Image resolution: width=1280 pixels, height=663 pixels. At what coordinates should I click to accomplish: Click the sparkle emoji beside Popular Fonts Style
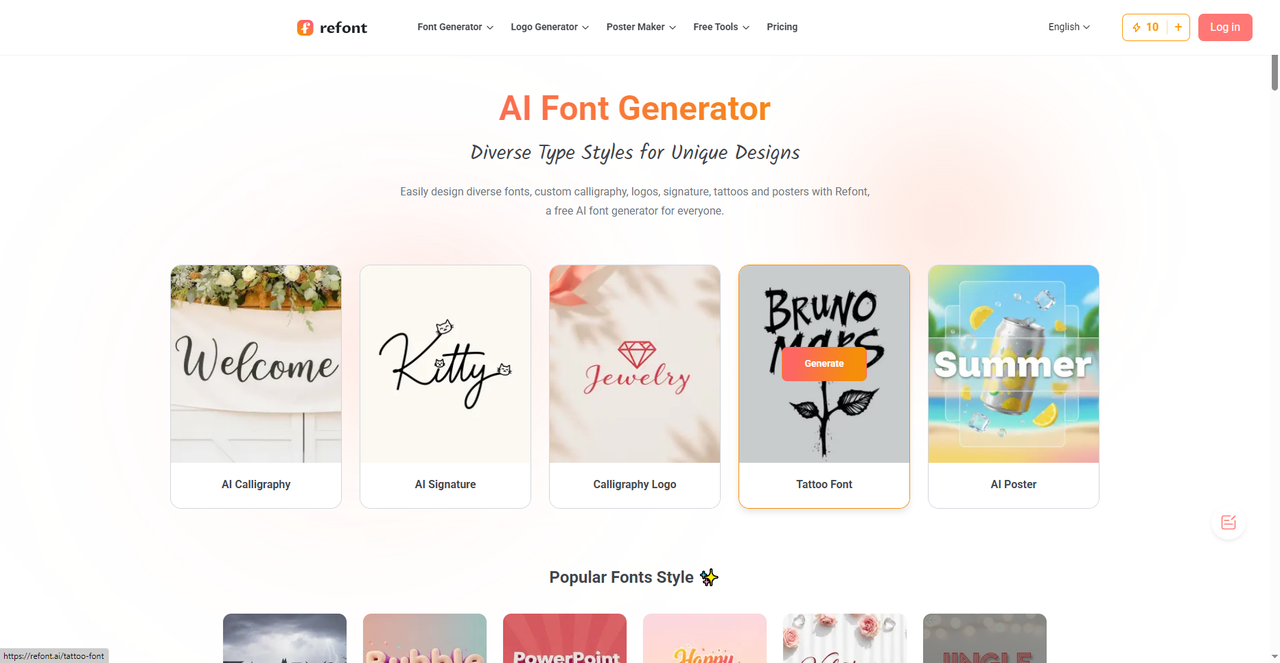(x=709, y=577)
